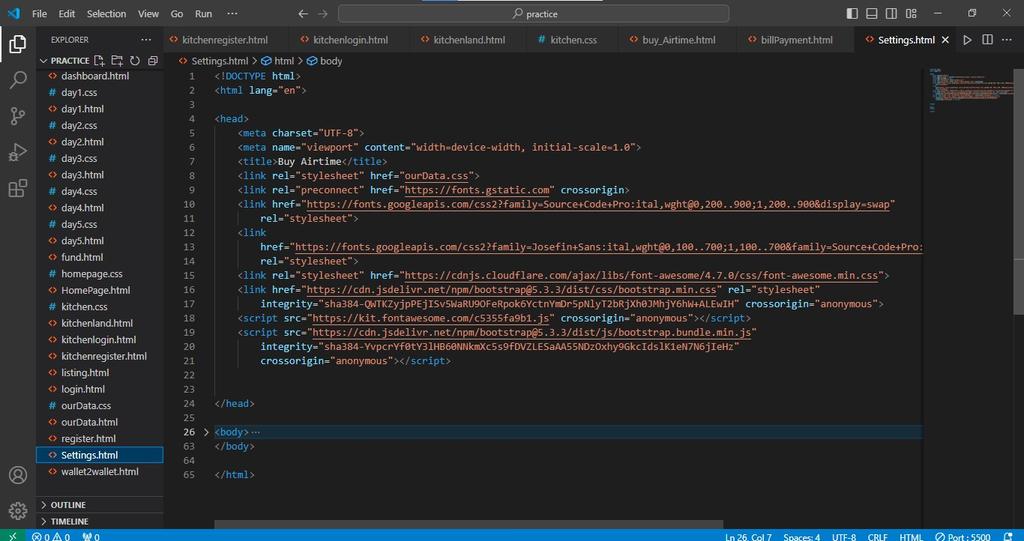Open the Search view in activity bar

18,80
